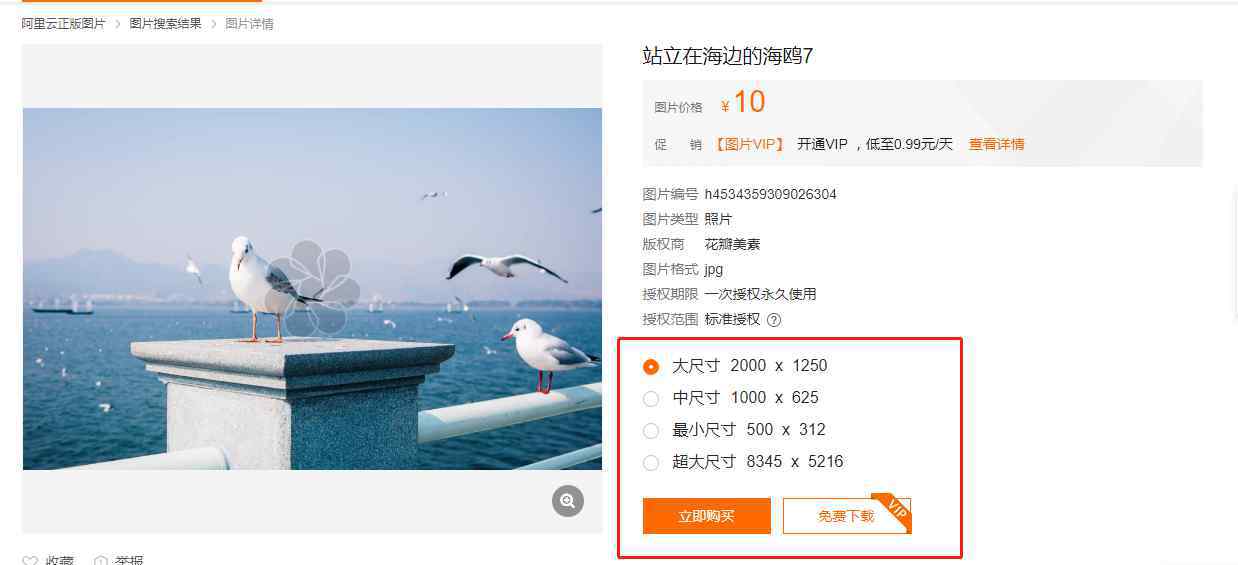Click the VIP ribbon badge on 免费下载
The image size is (1238, 565).
(892, 508)
